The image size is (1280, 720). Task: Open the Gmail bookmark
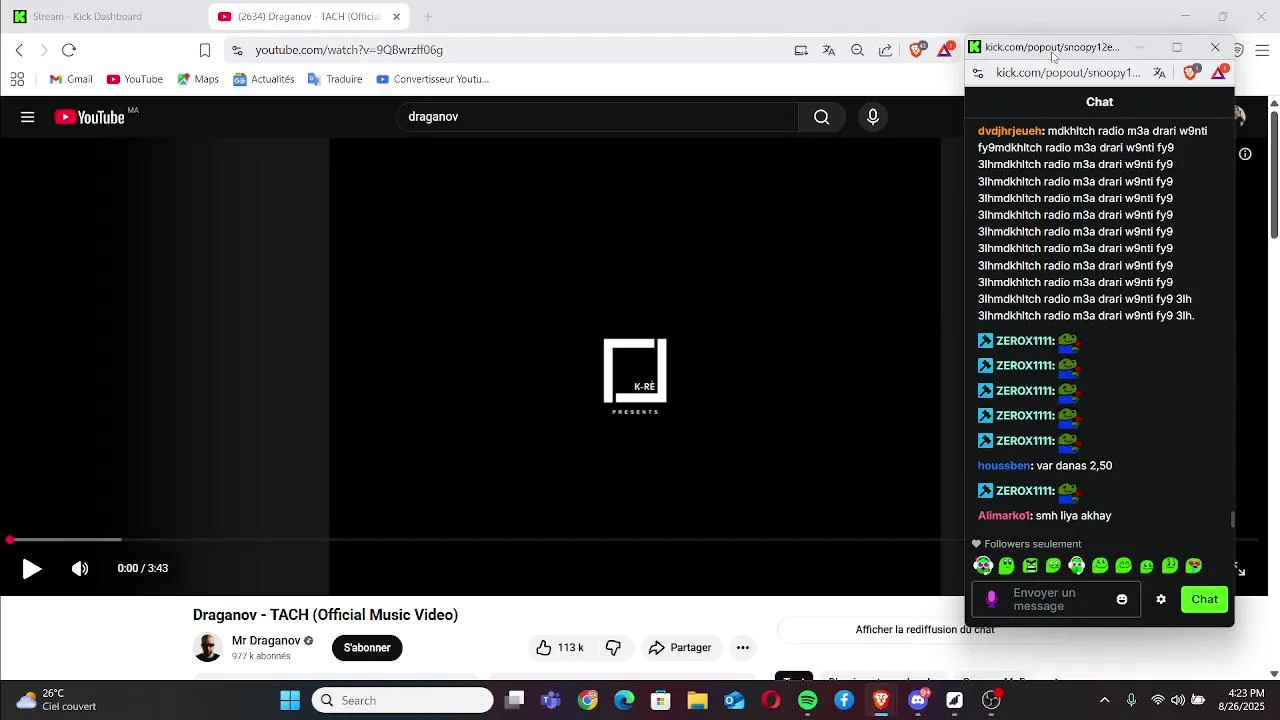(71, 79)
